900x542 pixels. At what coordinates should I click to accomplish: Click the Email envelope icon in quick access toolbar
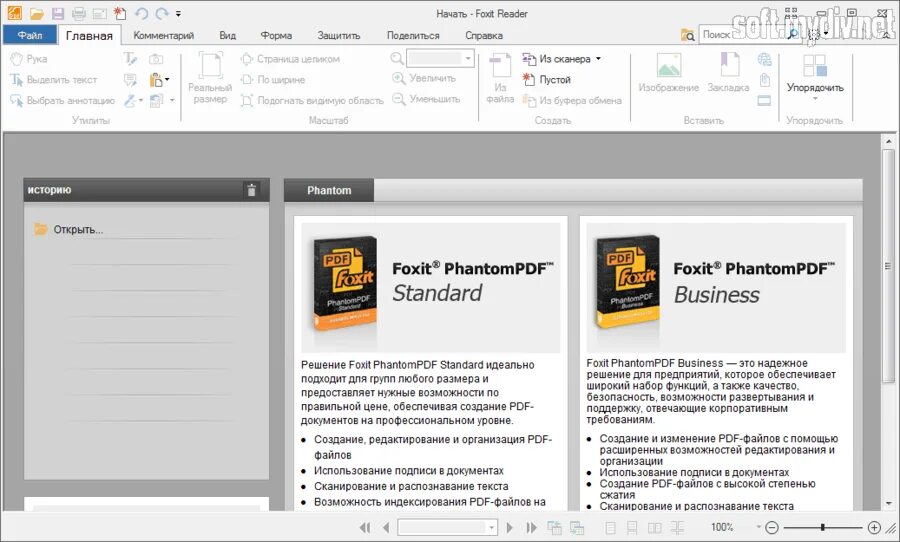tap(99, 13)
